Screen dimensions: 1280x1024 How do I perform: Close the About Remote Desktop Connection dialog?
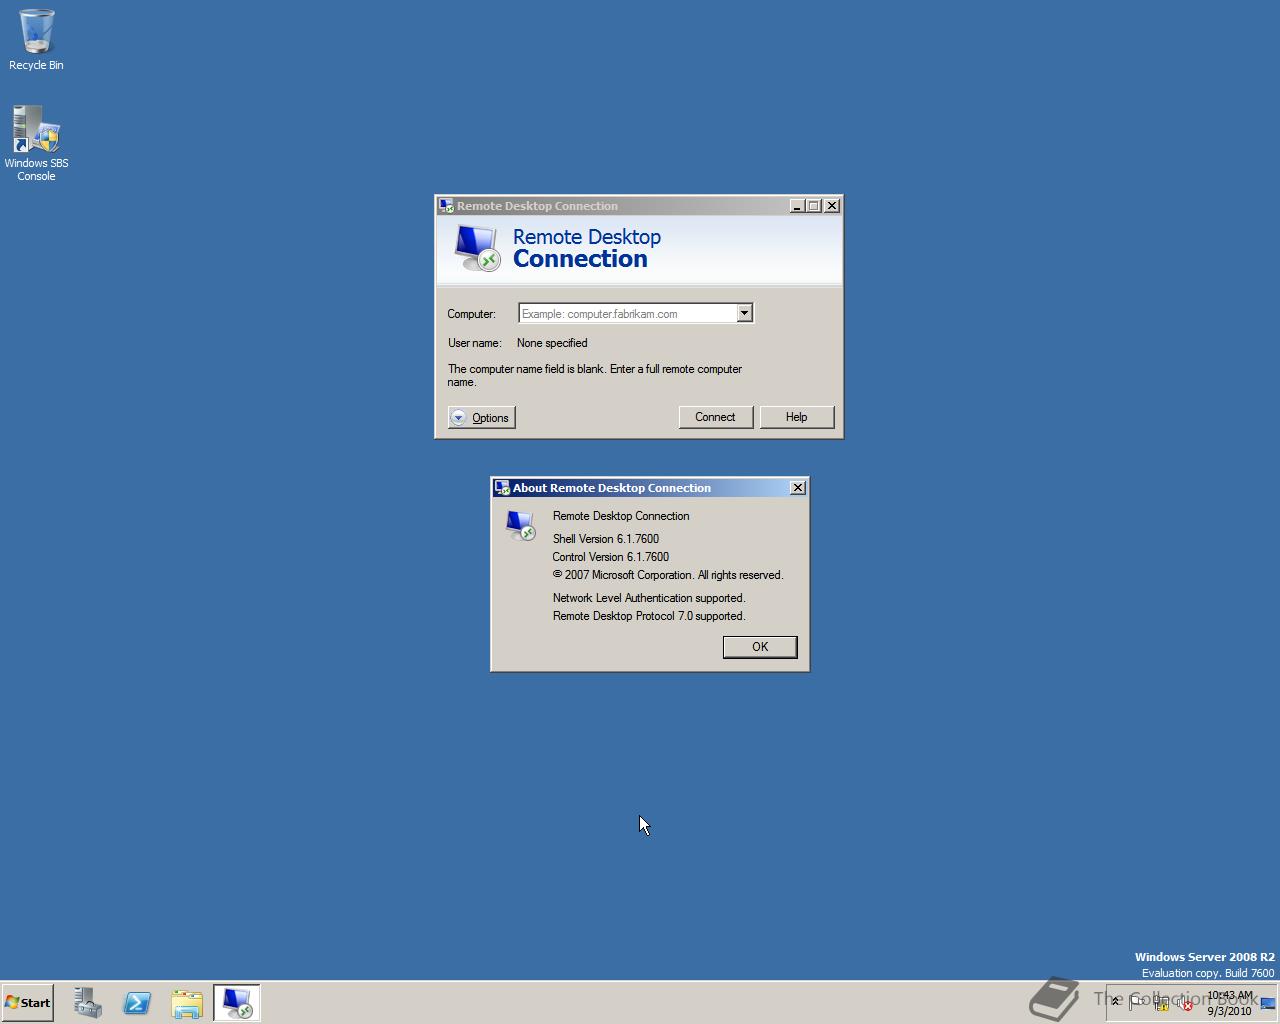[797, 488]
